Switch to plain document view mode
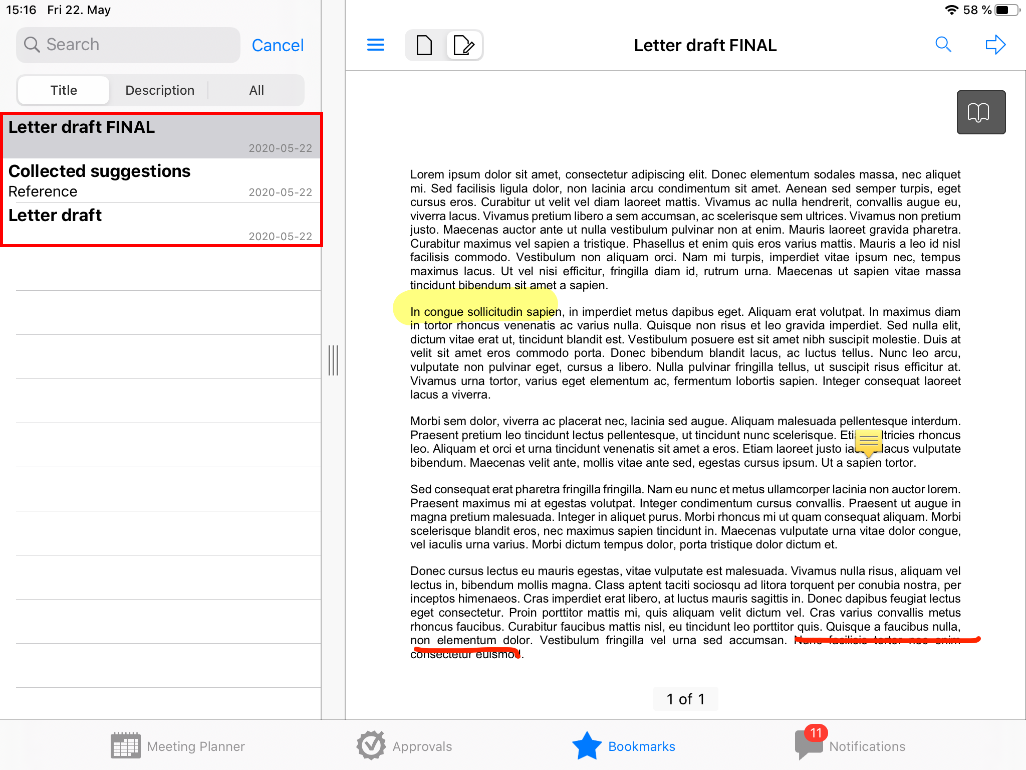This screenshot has width=1026, height=770. point(425,45)
